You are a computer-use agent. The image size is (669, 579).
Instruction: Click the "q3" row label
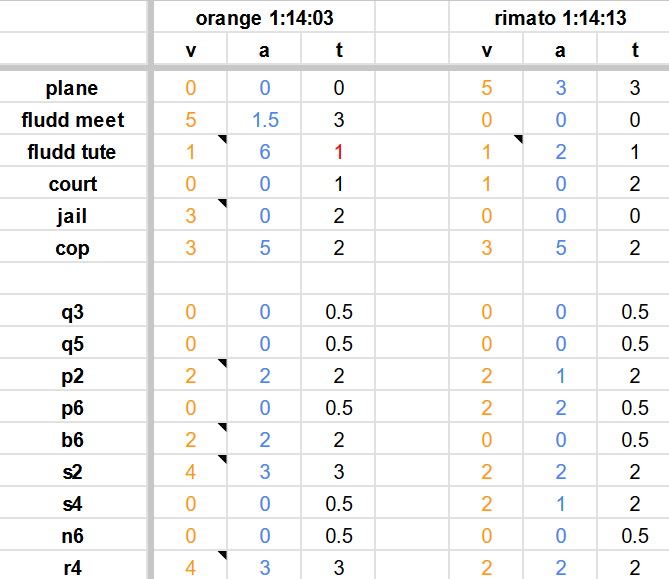[73, 312]
